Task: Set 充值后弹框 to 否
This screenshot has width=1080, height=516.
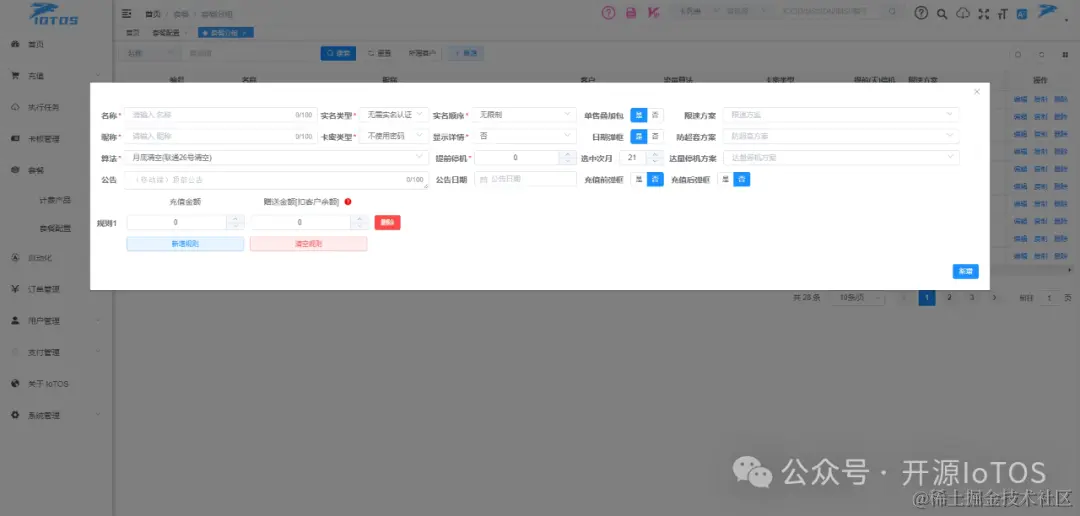Action: [742, 179]
